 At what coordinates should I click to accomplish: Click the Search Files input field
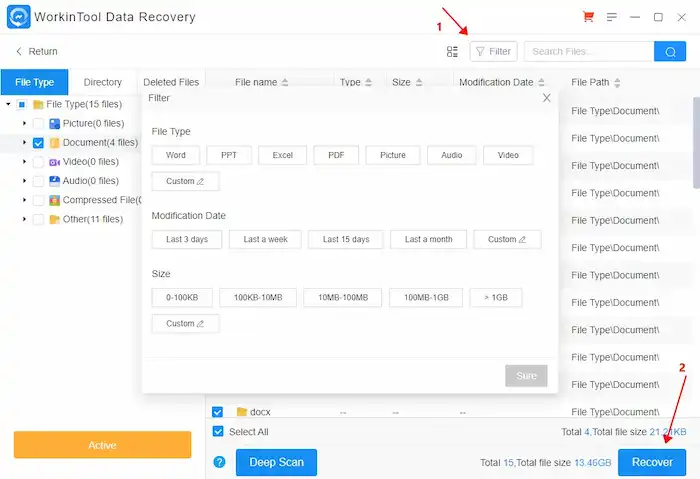click(x=589, y=51)
